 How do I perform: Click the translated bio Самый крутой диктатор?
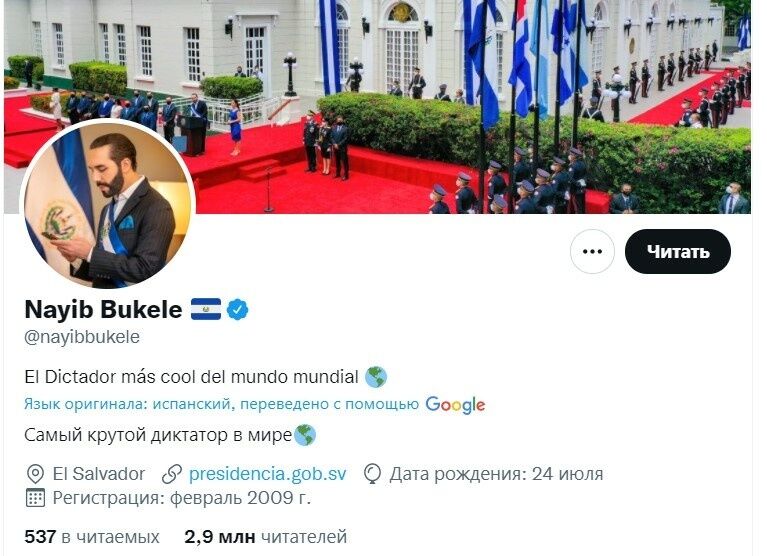(x=158, y=435)
